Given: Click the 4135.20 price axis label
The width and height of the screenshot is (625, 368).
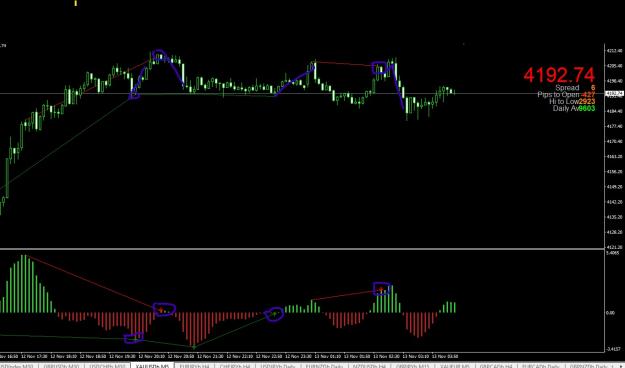Looking at the screenshot, I should point(614,217).
